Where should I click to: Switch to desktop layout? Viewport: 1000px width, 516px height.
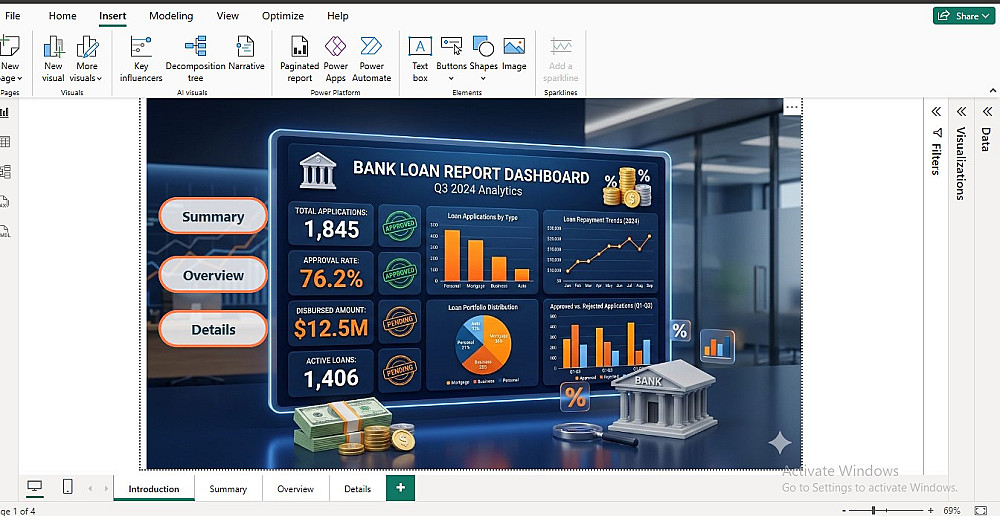[x=34, y=487]
